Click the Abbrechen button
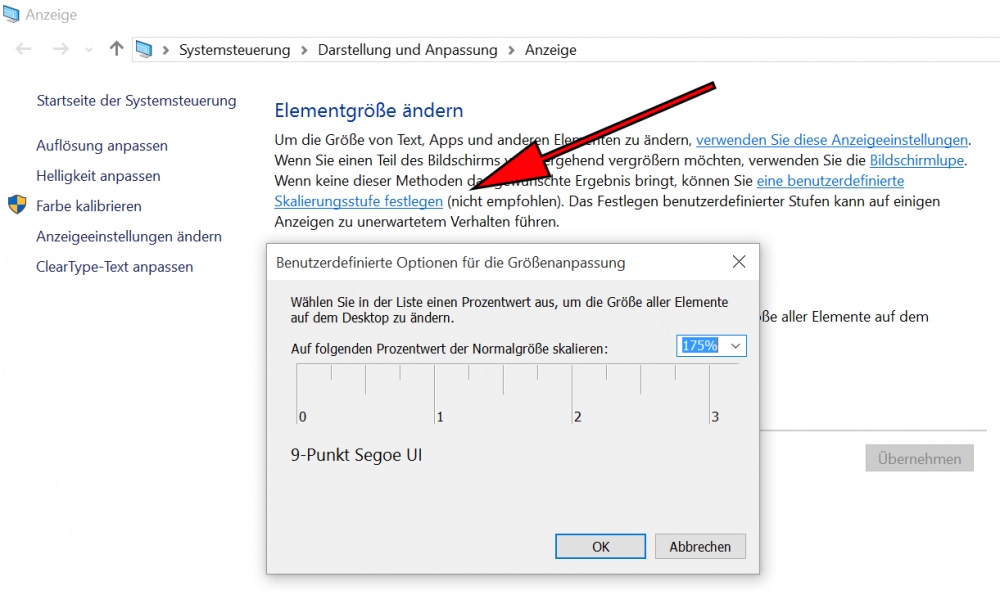The width and height of the screenshot is (1000, 604). pos(700,547)
